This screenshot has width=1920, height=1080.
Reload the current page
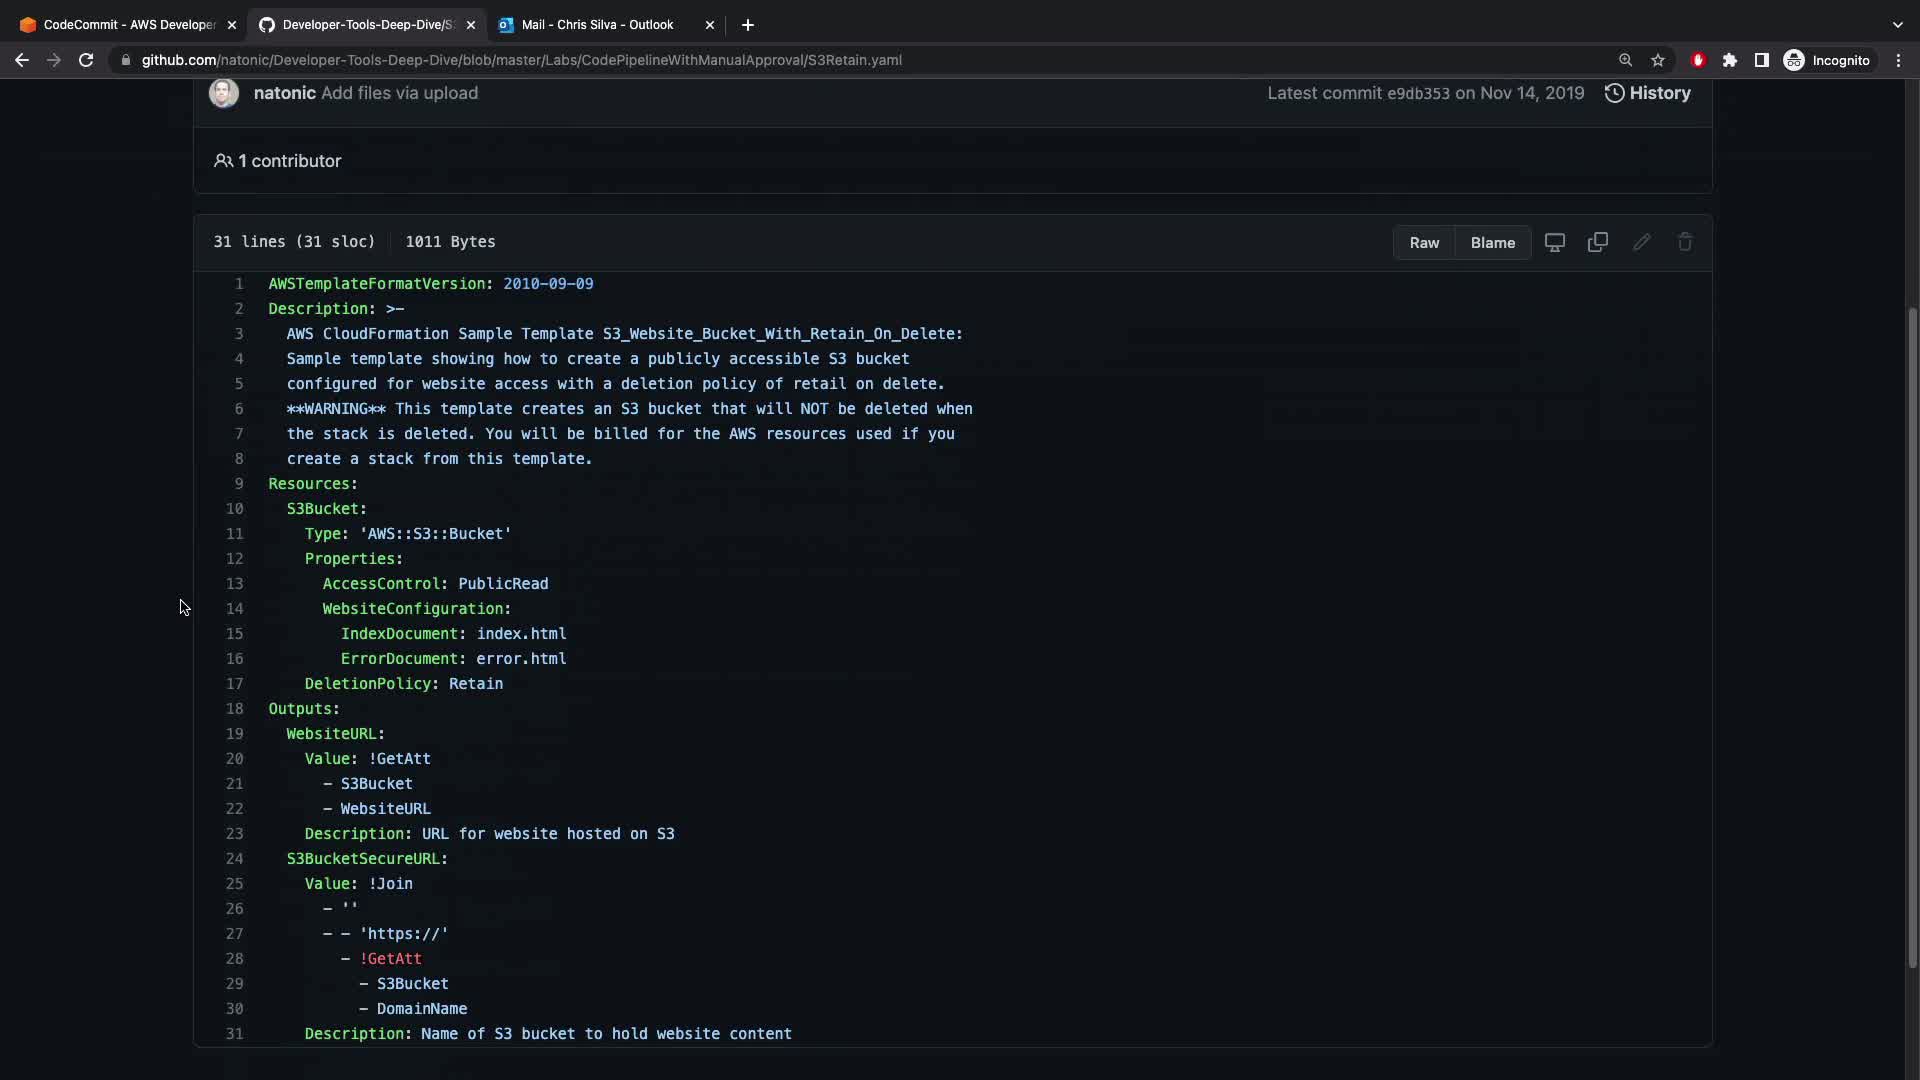86,60
